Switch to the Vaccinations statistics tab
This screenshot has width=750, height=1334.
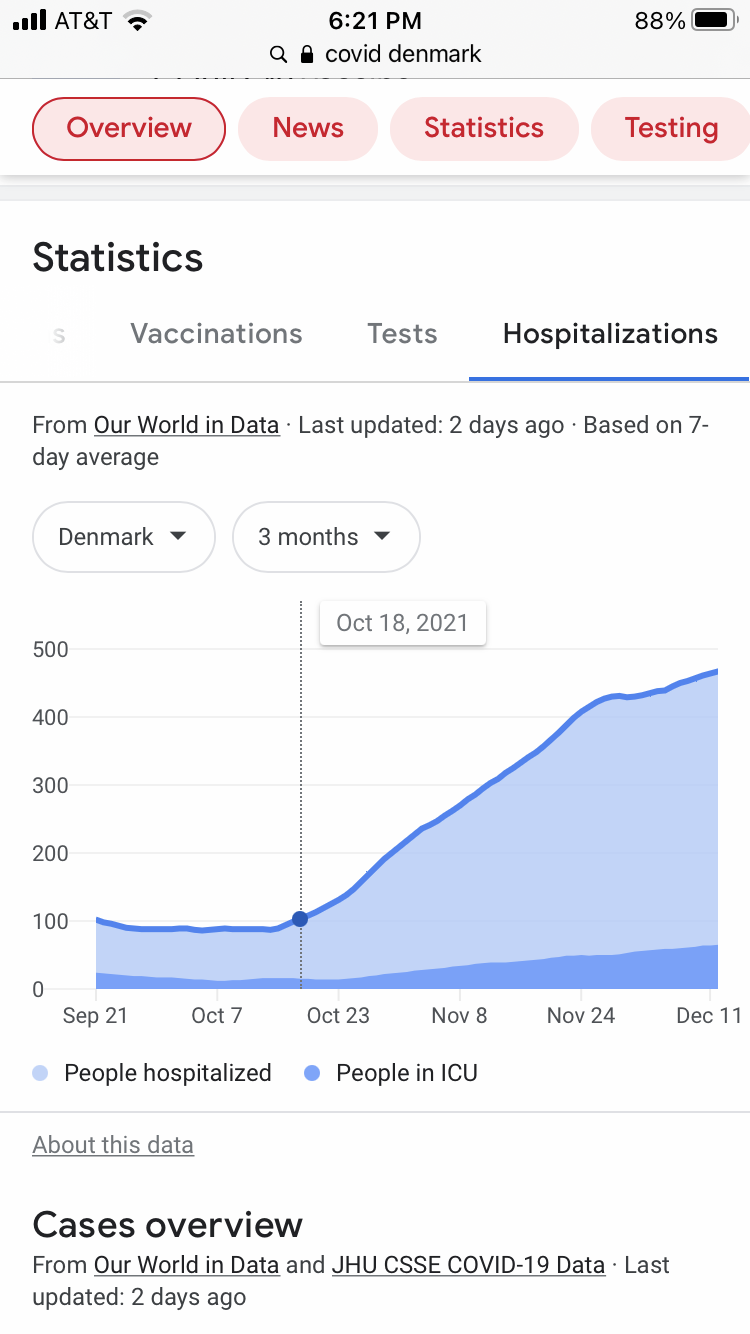point(216,334)
